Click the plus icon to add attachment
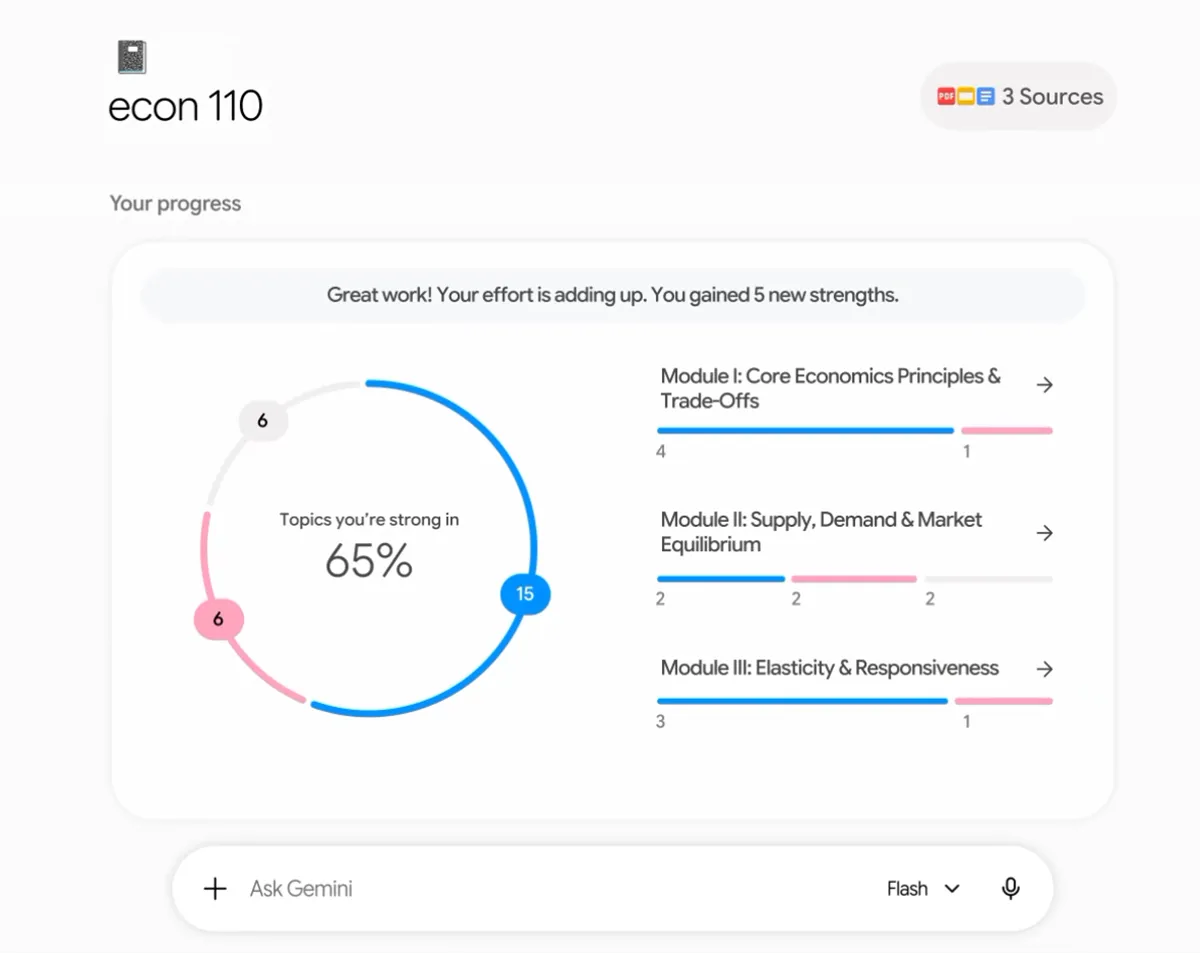 (215, 888)
